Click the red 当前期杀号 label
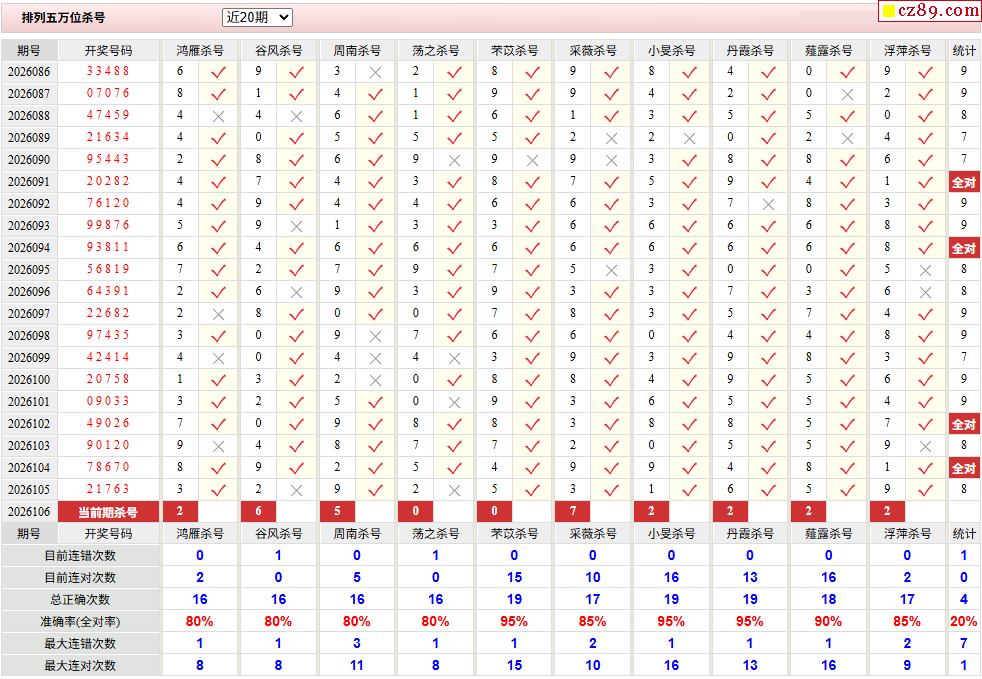 click(x=108, y=512)
